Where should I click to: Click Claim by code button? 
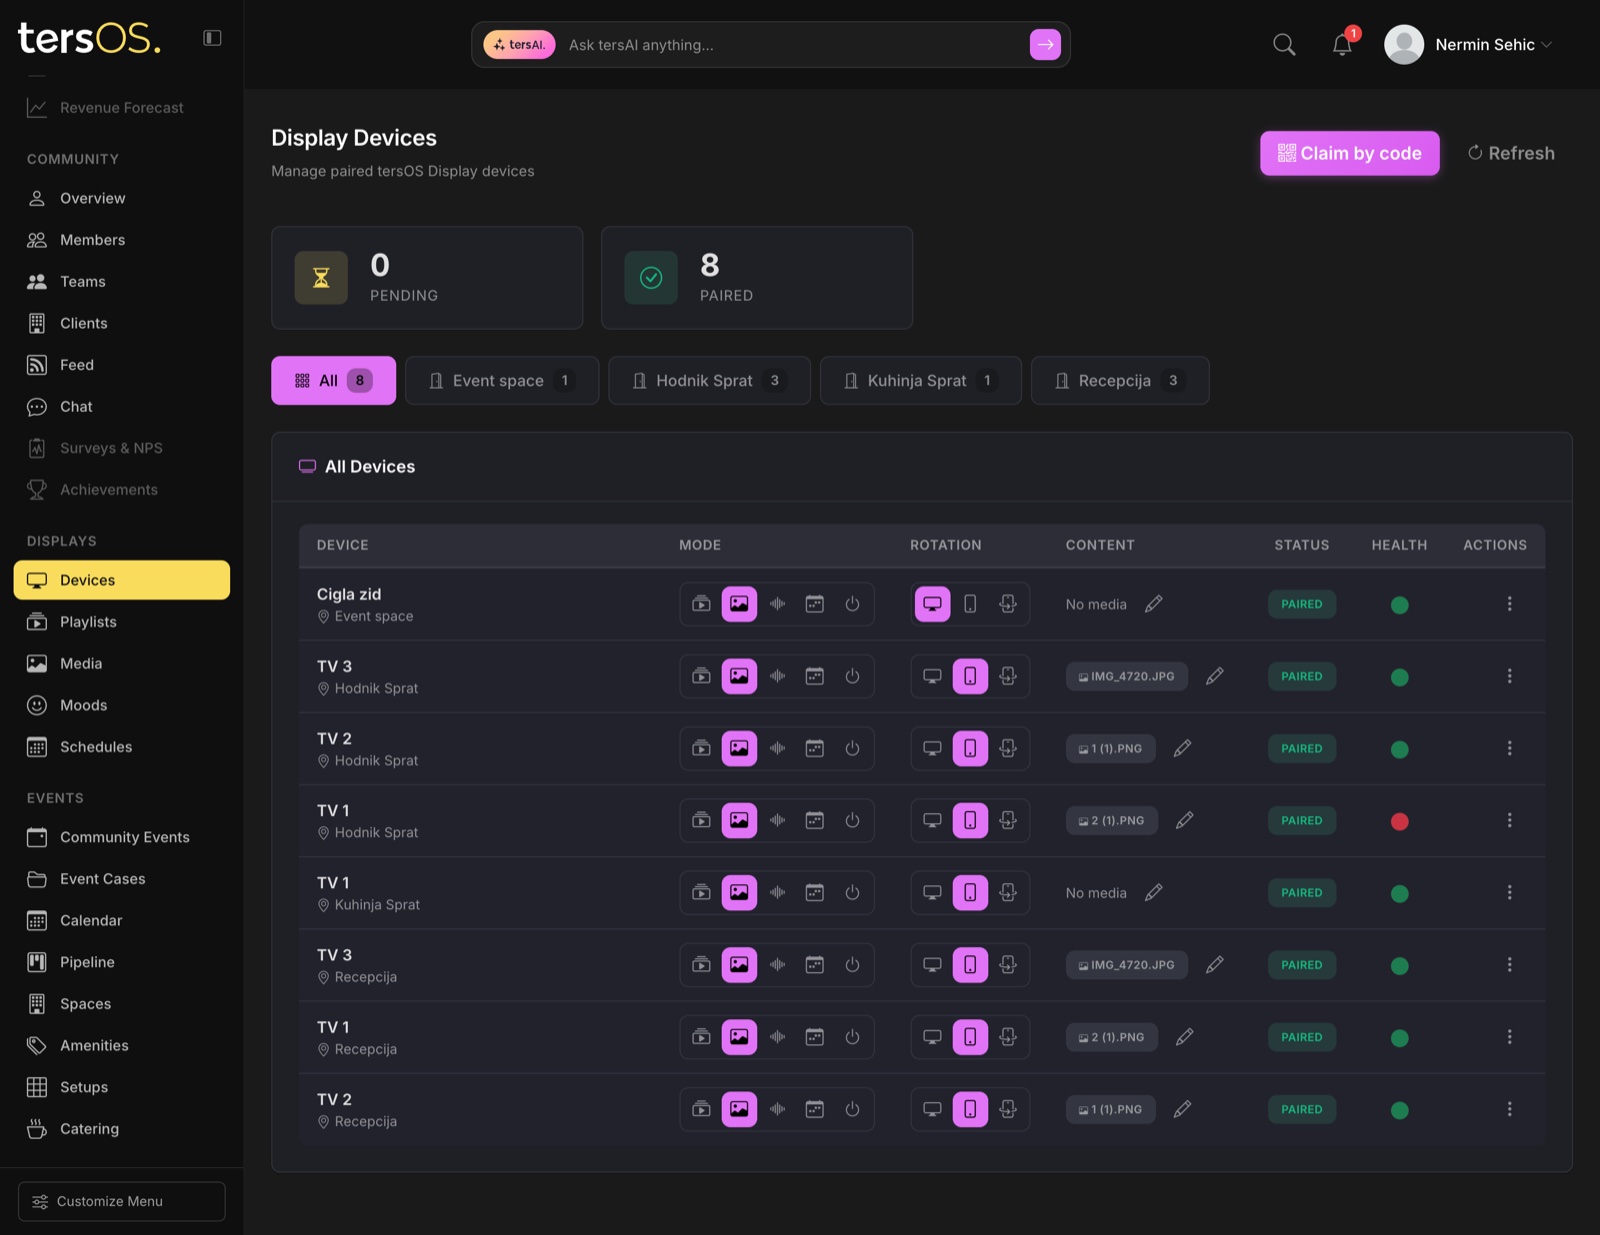pos(1349,153)
